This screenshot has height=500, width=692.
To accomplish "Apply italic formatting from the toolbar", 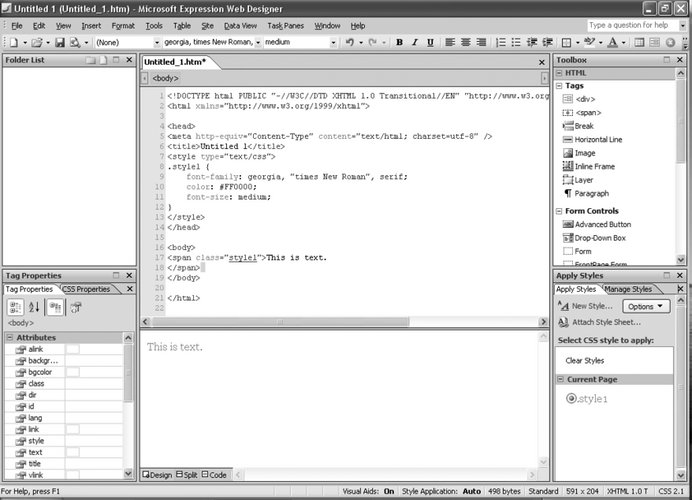I will coord(414,43).
